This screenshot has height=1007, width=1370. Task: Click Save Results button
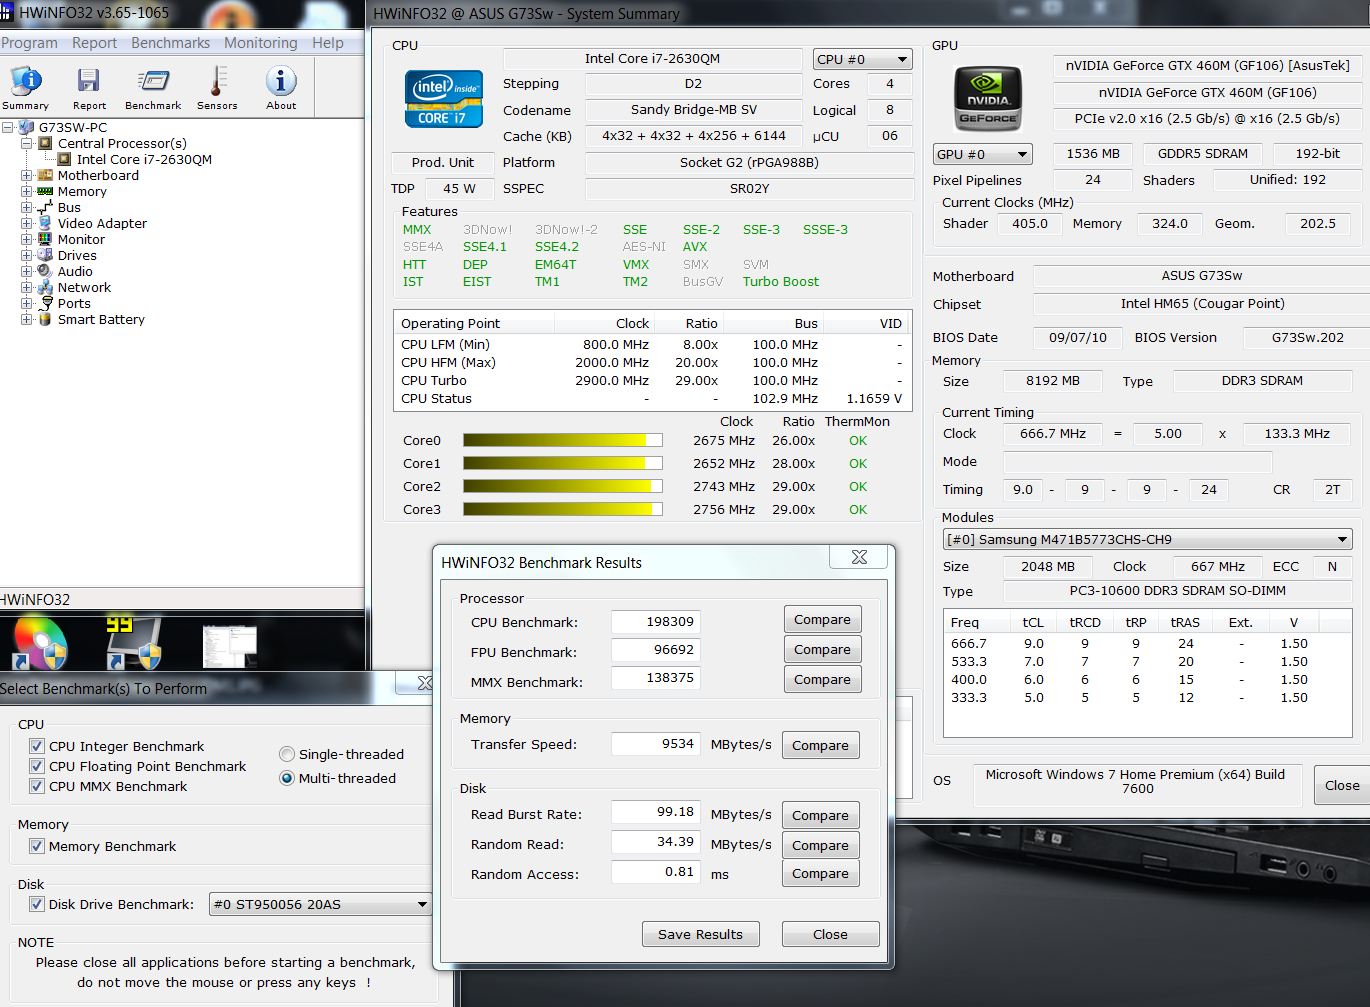(700, 934)
